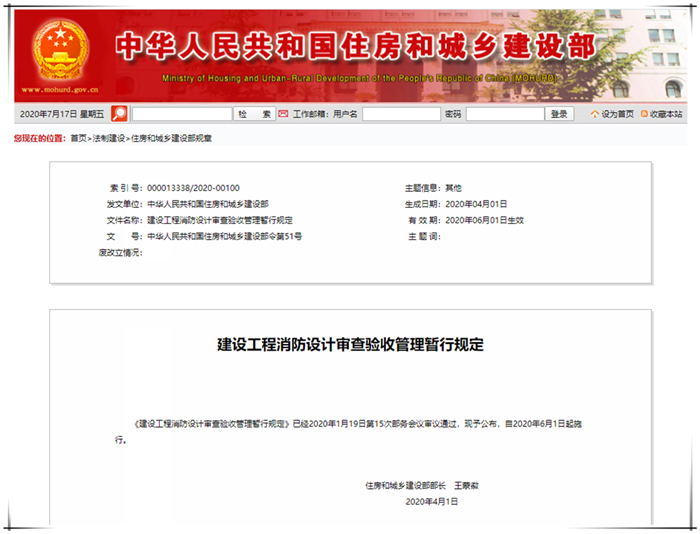Click the 密码 password input field
Viewport: 700px width, 534px height.
505,114
